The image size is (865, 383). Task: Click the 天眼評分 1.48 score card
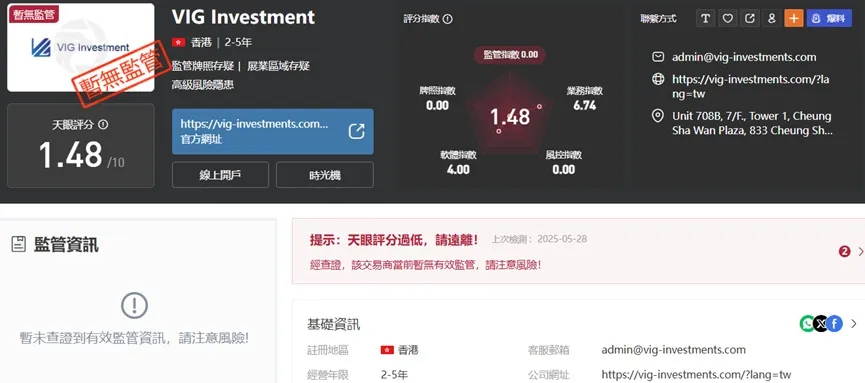[x=81, y=146]
